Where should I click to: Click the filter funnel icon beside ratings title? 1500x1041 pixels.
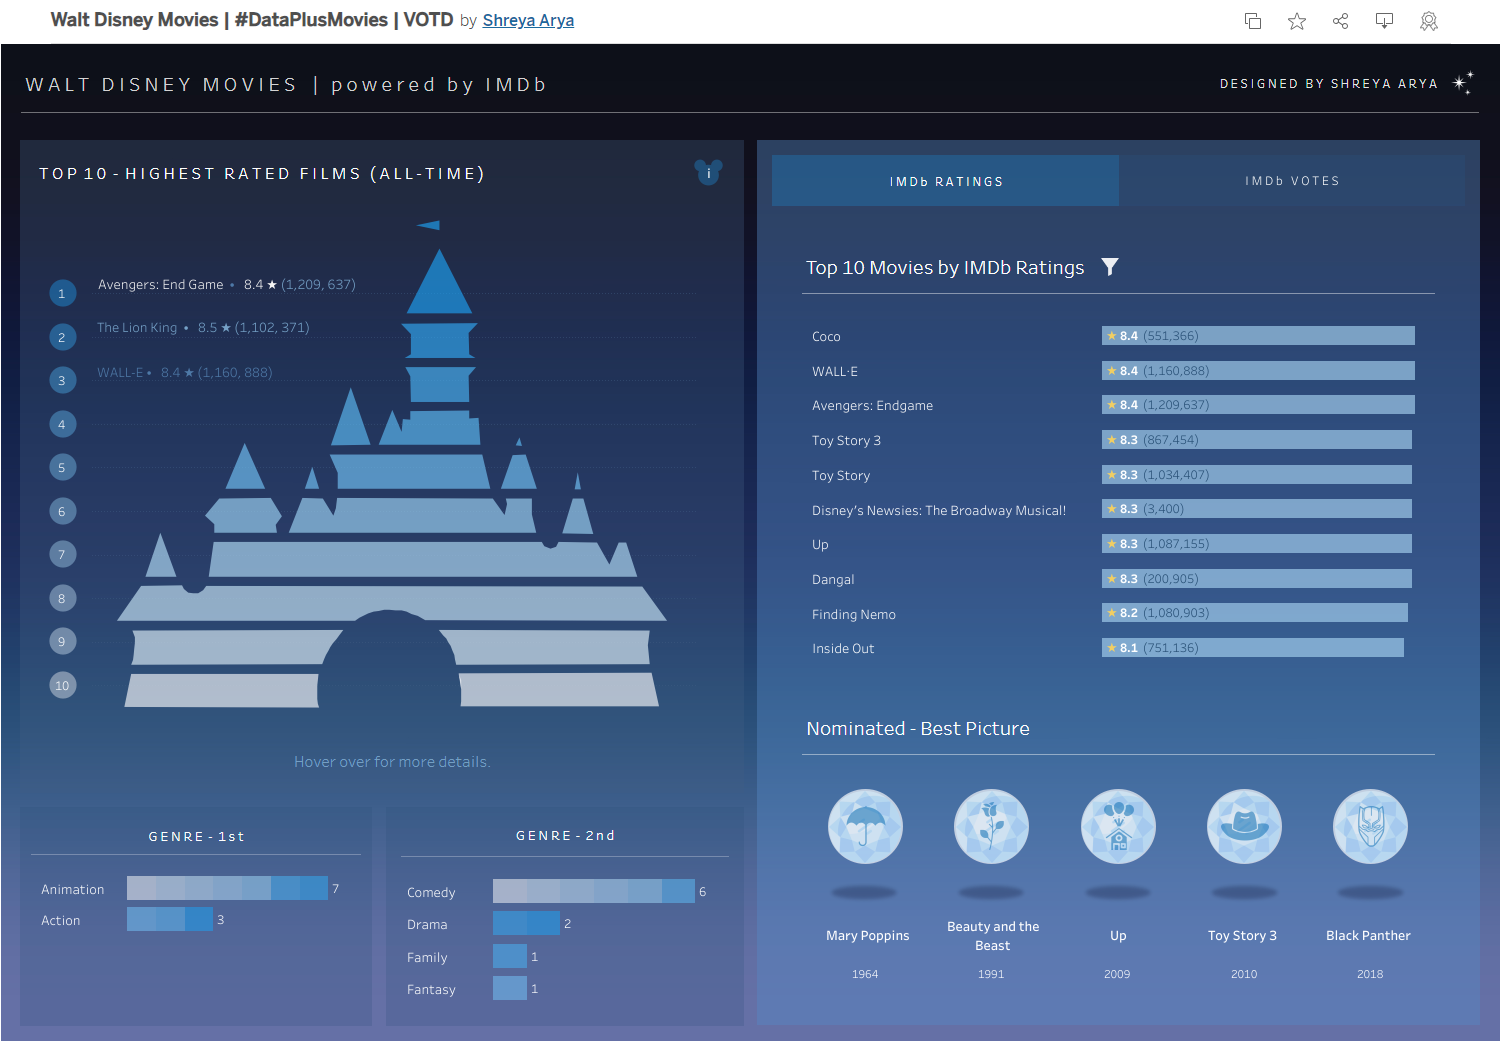pyautogui.click(x=1110, y=267)
